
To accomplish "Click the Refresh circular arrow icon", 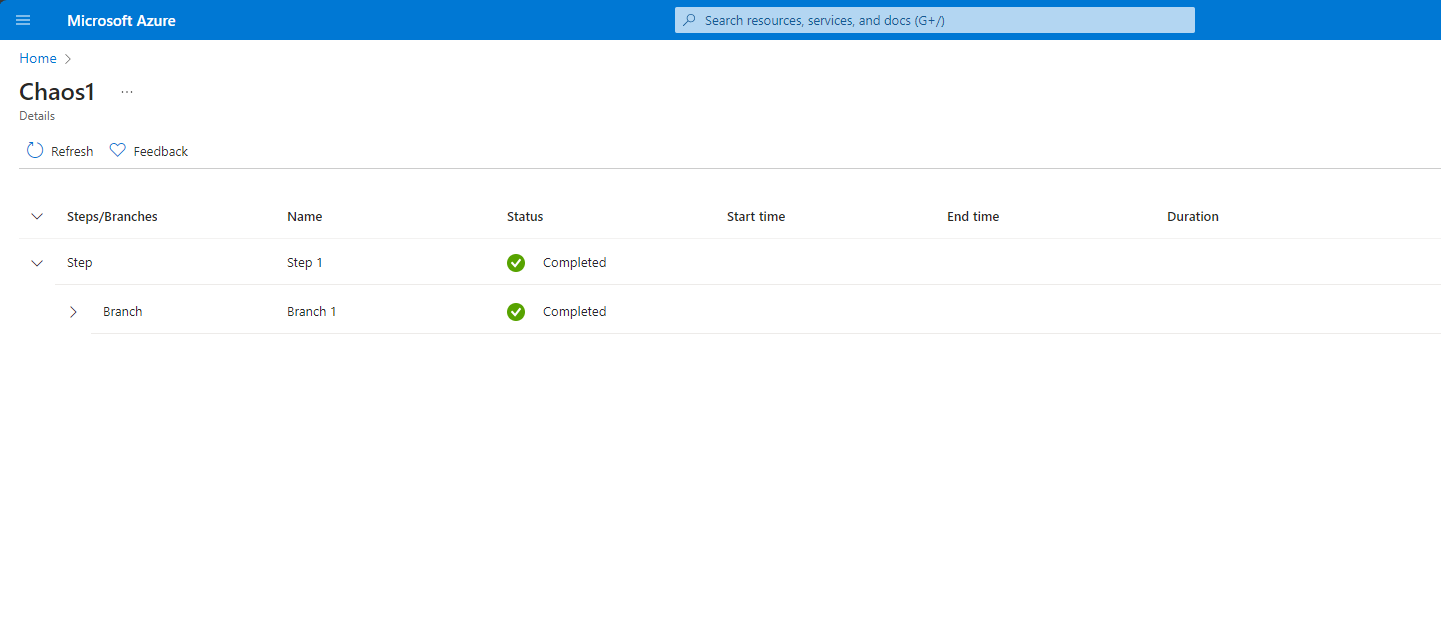I will (x=35, y=151).
